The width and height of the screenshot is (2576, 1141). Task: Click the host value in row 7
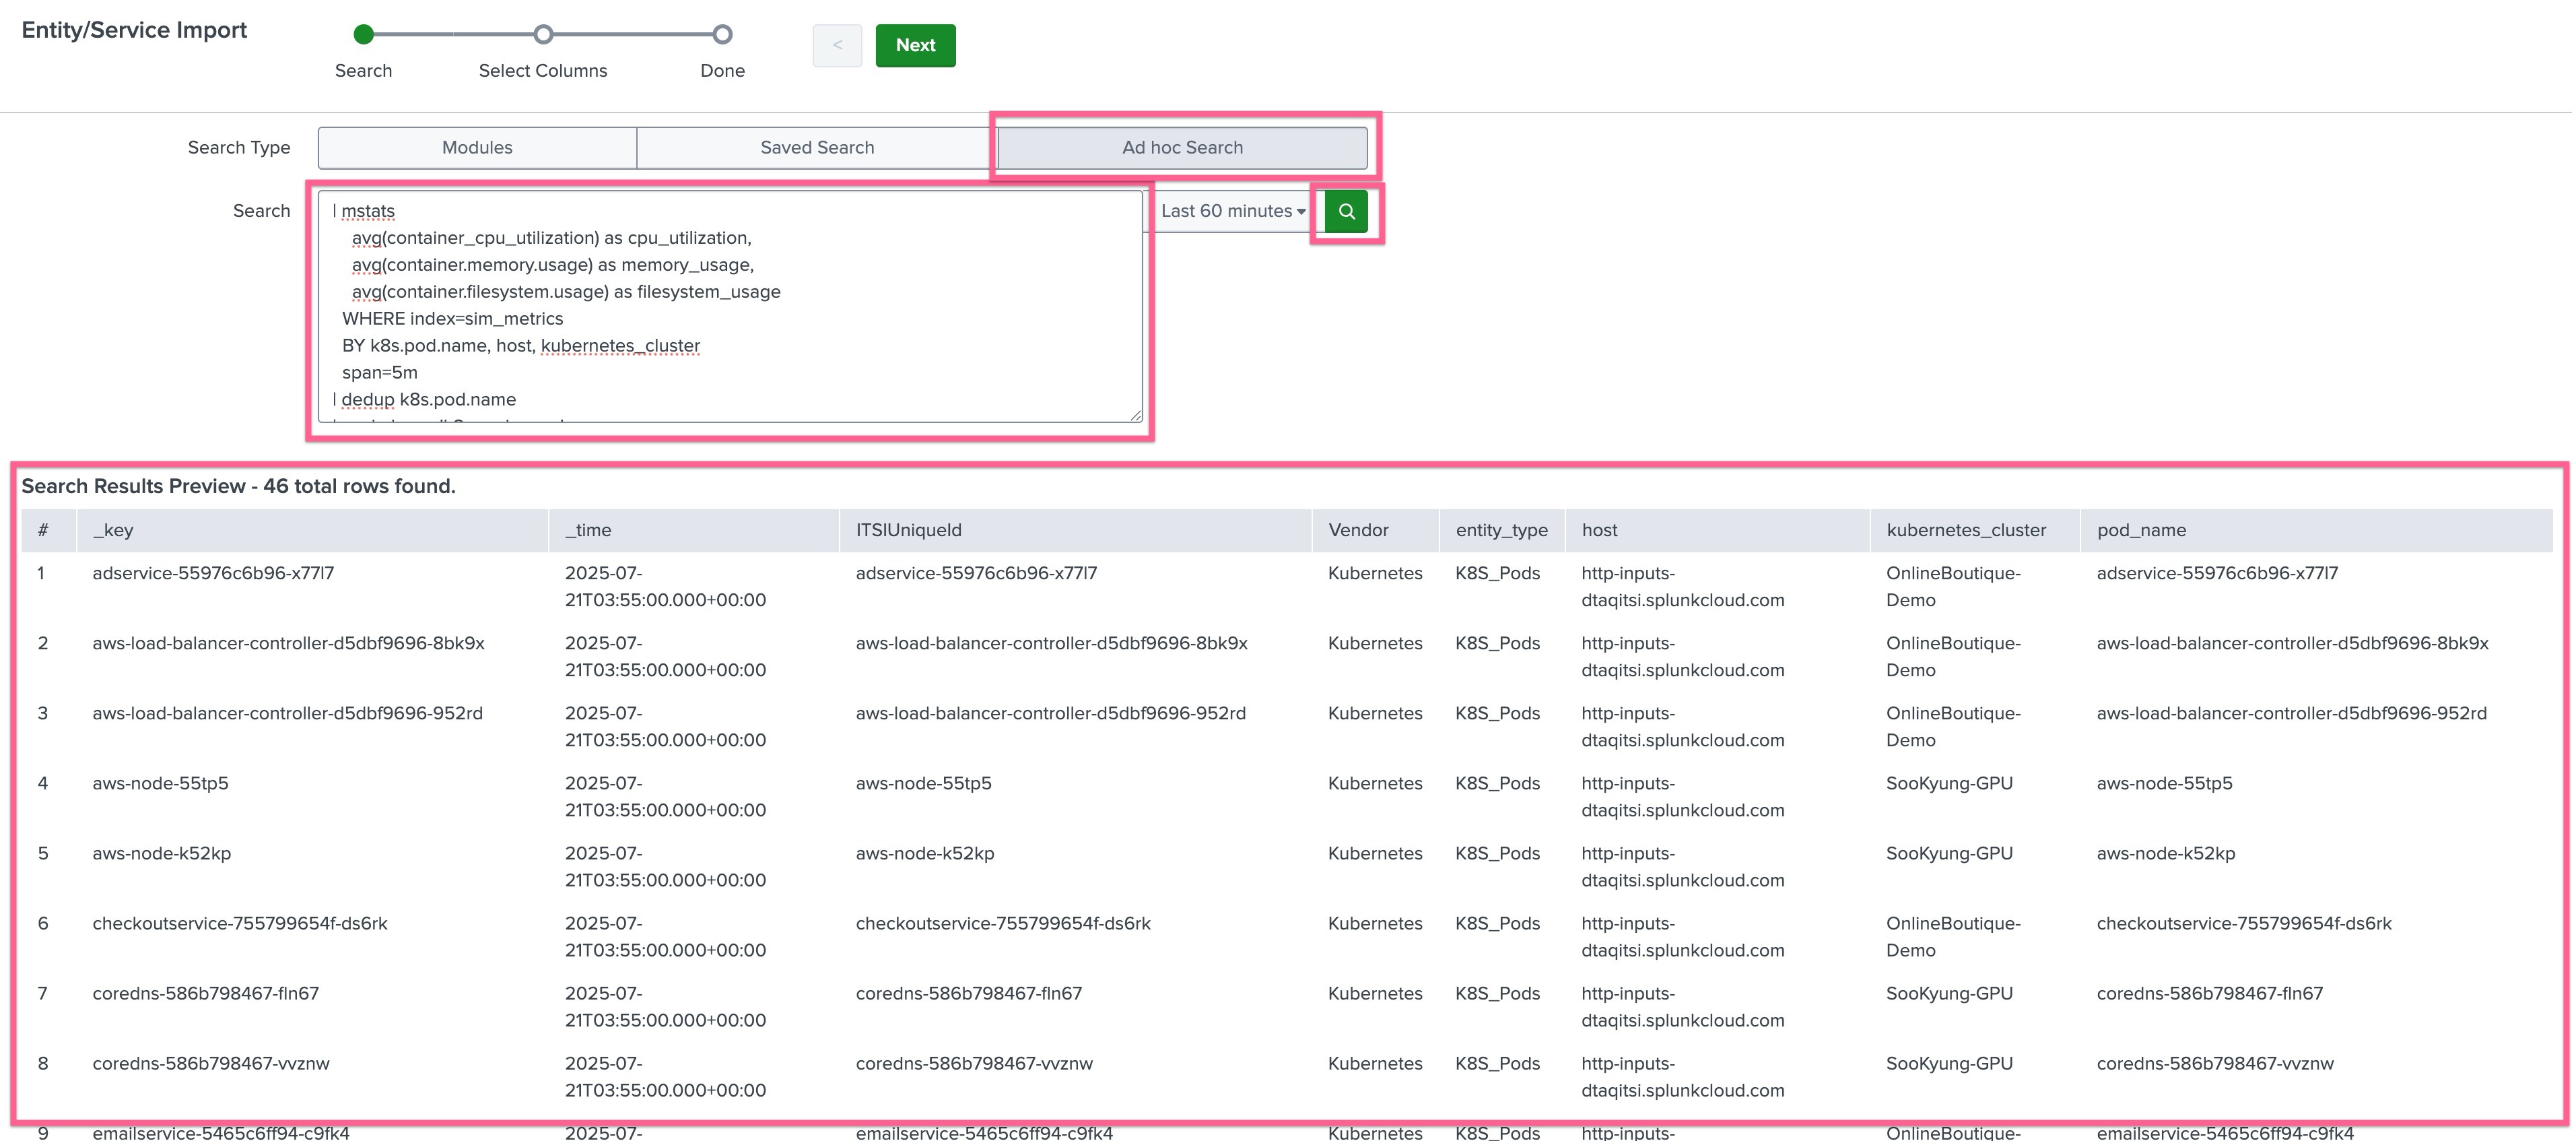(1682, 1006)
